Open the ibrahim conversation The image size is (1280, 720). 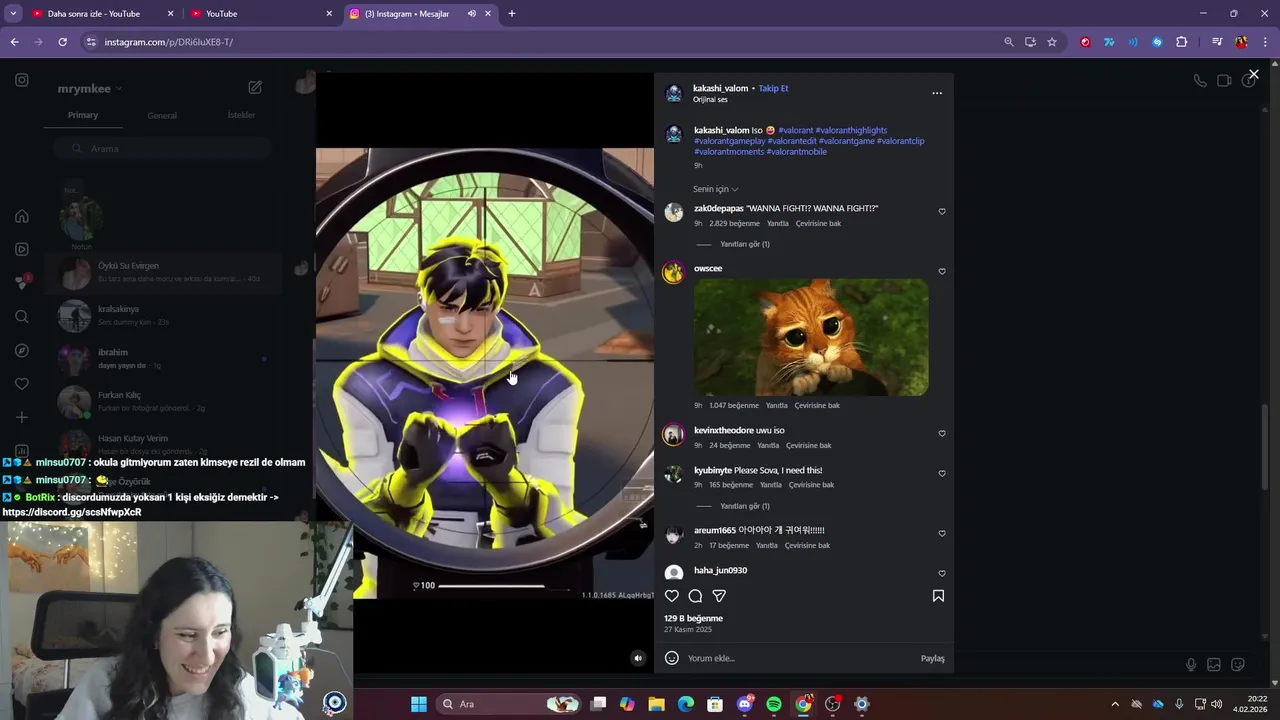(163, 358)
